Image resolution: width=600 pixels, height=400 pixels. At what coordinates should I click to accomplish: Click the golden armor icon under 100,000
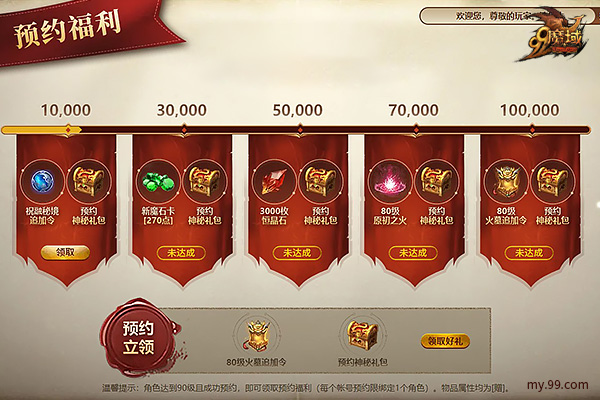tap(506, 181)
